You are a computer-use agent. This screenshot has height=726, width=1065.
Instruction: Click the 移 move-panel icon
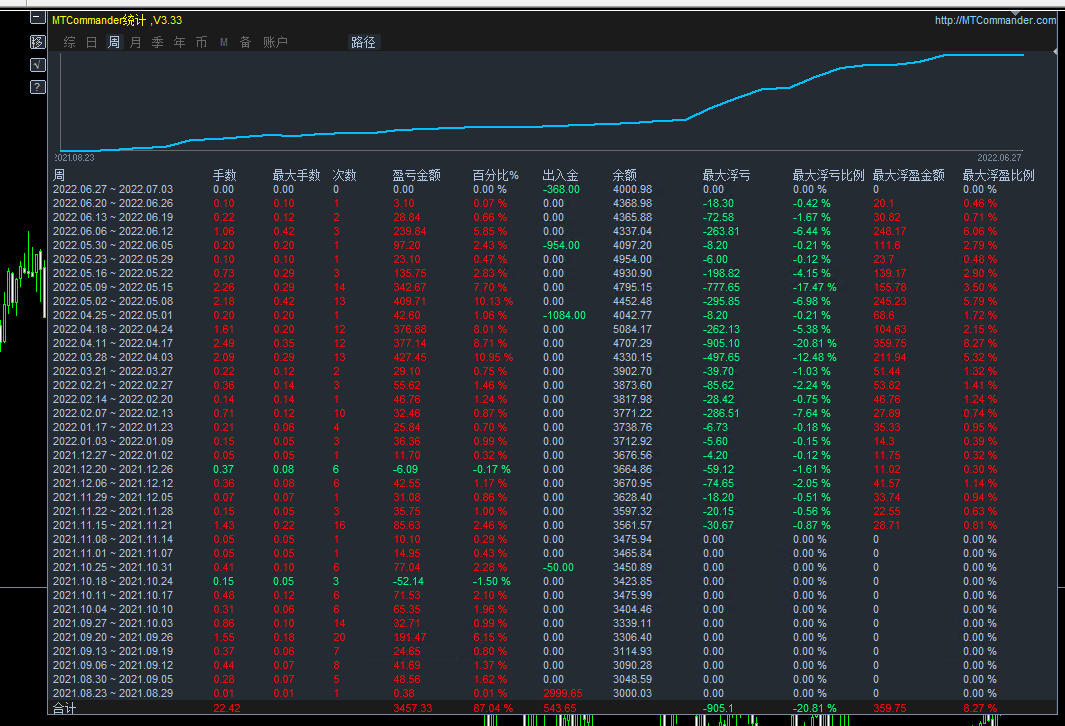(x=38, y=42)
